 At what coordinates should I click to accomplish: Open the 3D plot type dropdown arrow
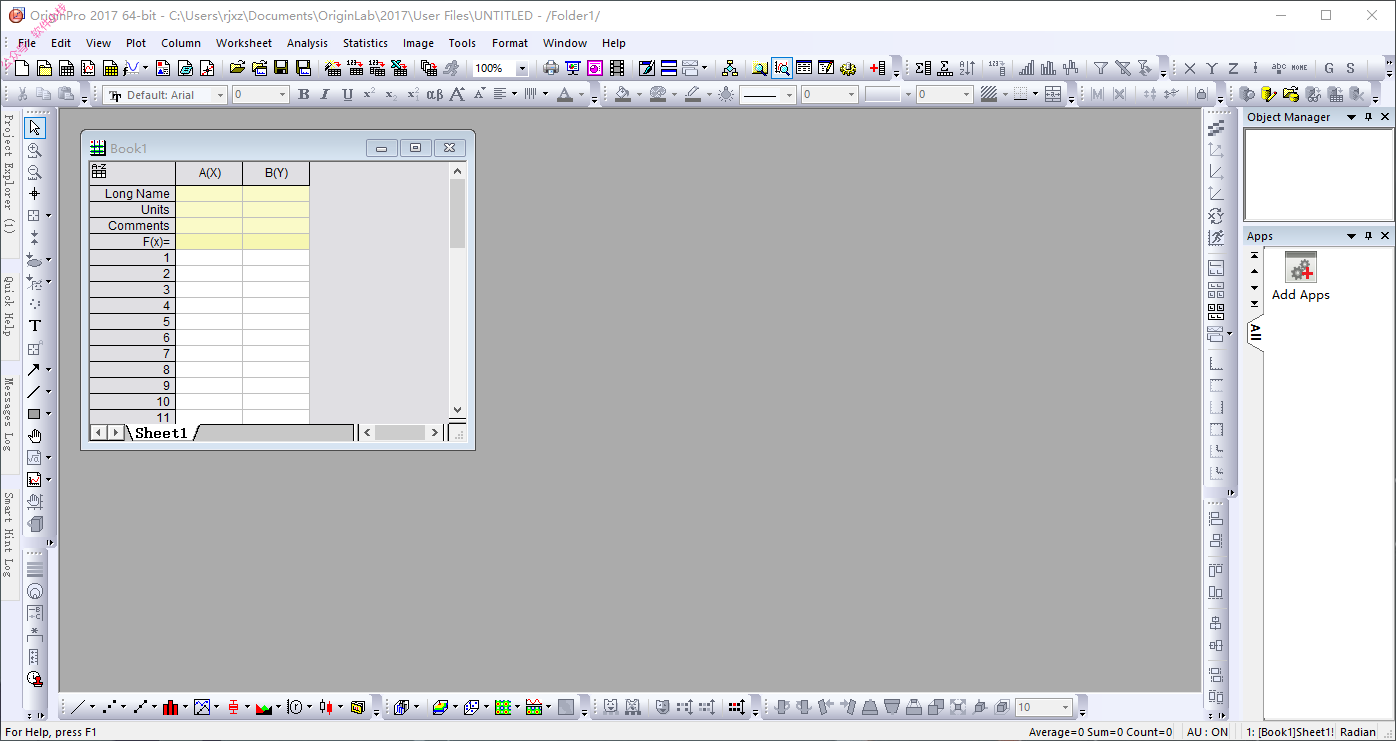[416, 707]
